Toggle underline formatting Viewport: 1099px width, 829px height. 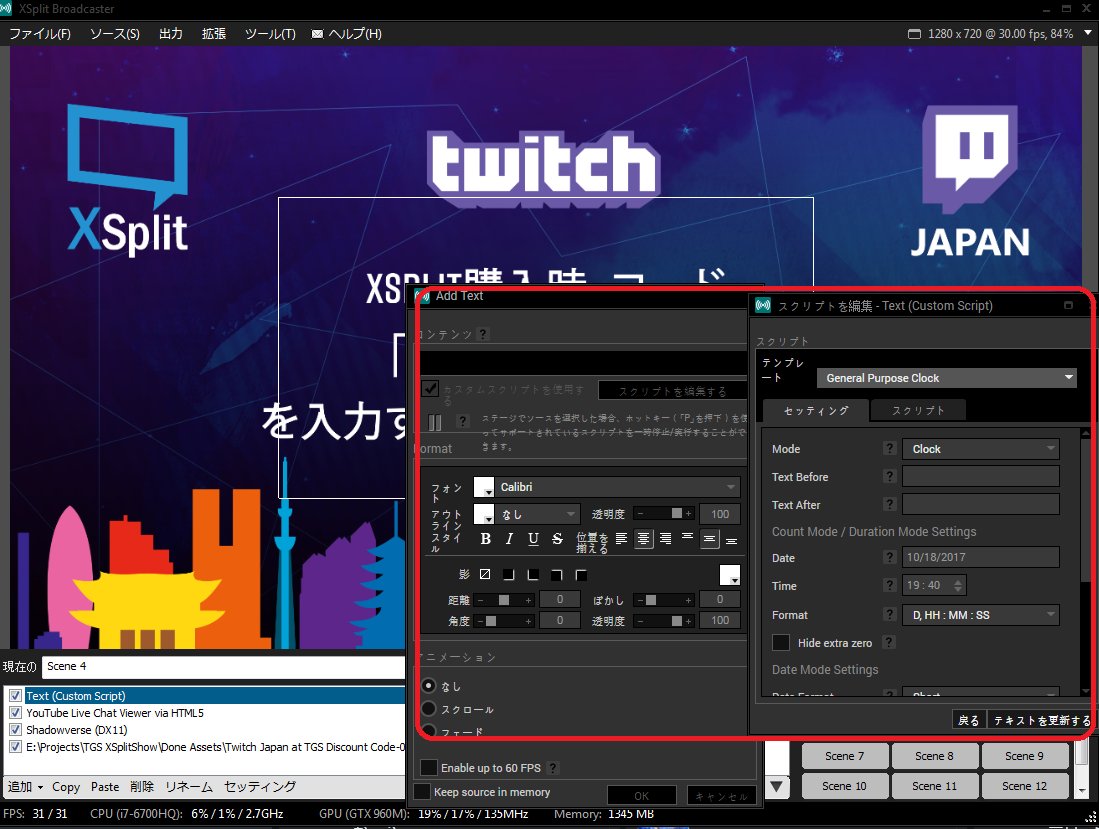[x=534, y=539]
